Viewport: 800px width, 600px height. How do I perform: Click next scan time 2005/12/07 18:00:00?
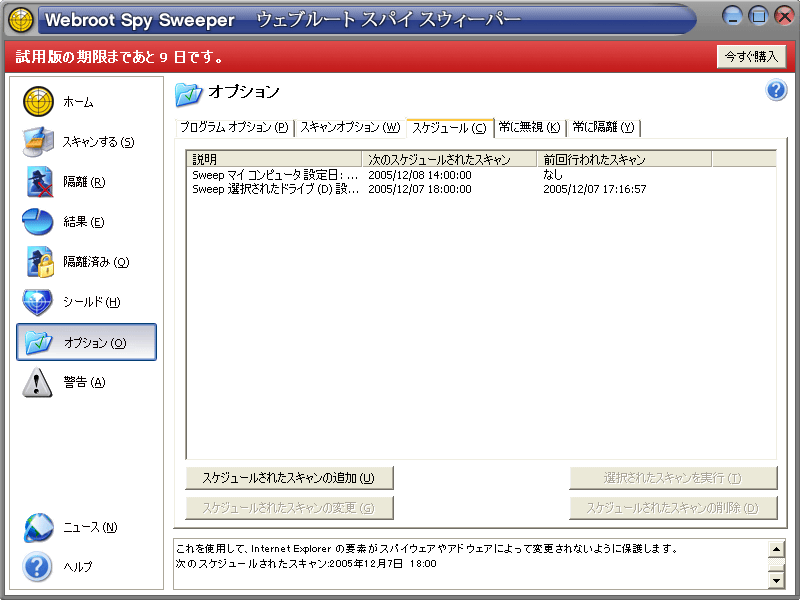420,189
